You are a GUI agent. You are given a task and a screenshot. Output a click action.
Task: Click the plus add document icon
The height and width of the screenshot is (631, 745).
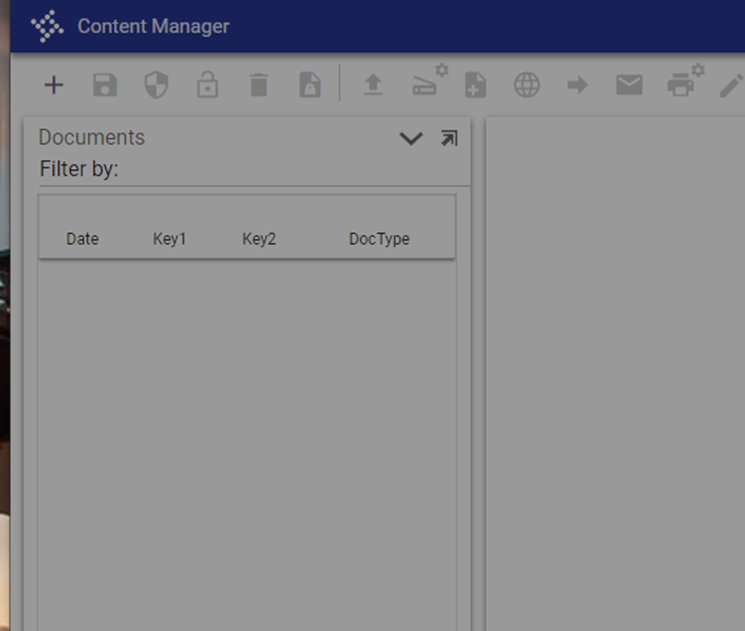pyautogui.click(x=54, y=86)
